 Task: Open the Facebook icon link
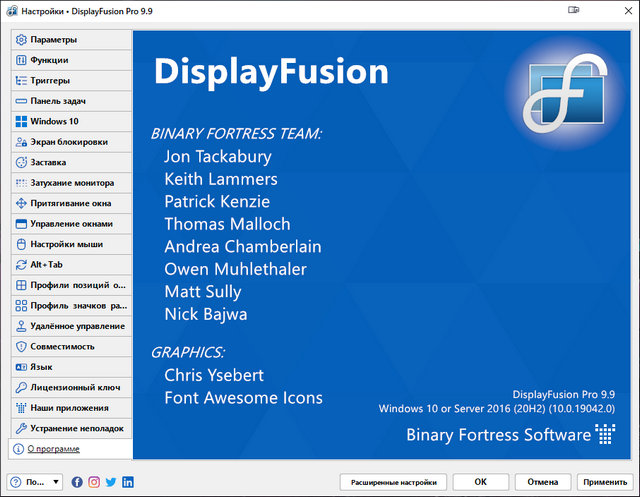[x=78, y=482]
